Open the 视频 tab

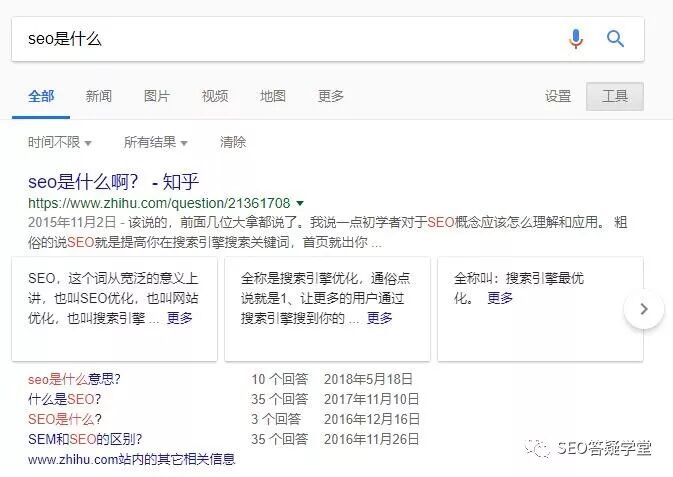click(215, 96)
